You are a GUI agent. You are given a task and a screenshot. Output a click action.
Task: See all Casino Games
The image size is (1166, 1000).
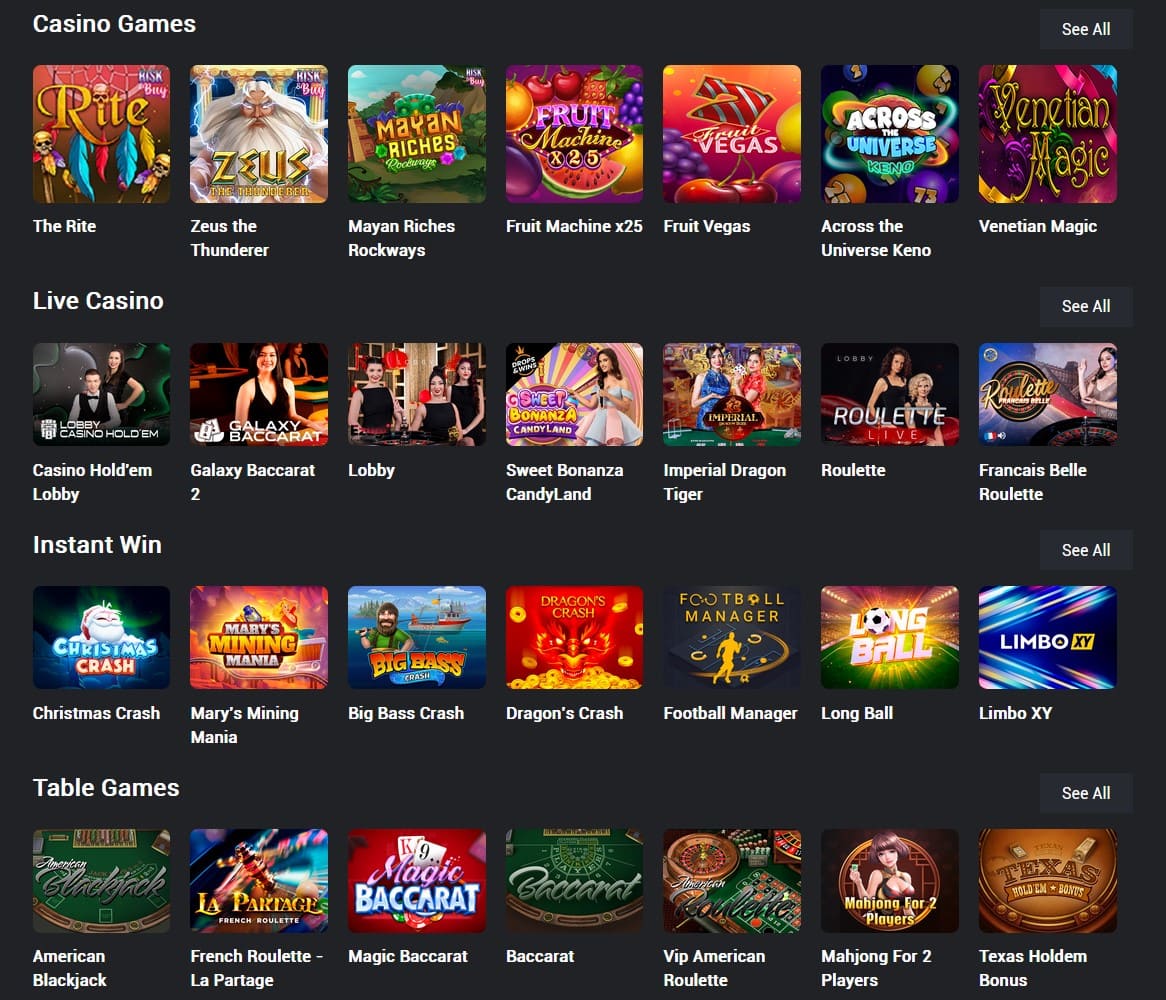click(1086, 29)
